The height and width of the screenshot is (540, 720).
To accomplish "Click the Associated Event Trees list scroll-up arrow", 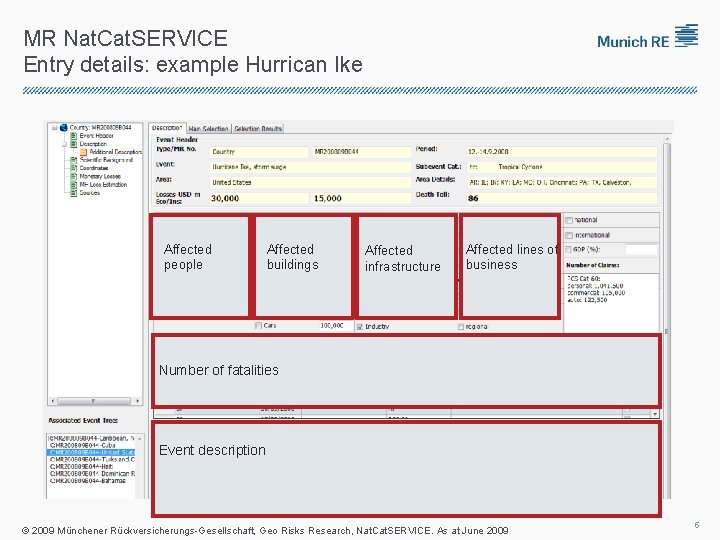I will (x=140, y=439).
